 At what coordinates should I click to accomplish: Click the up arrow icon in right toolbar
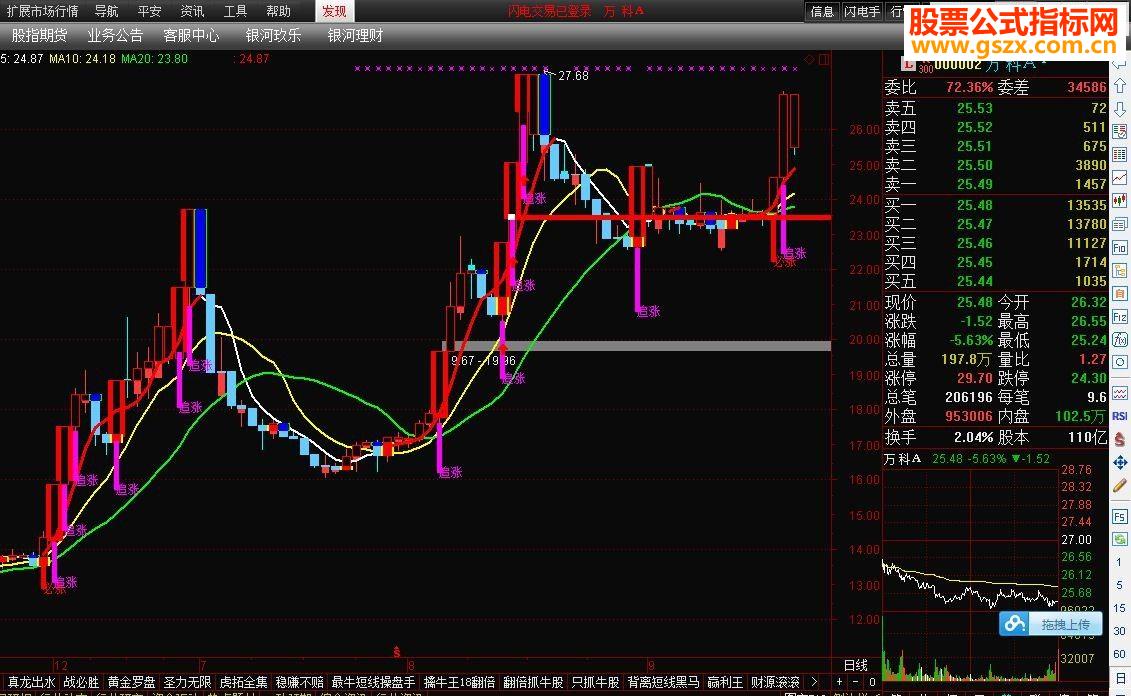[1119, 86]
